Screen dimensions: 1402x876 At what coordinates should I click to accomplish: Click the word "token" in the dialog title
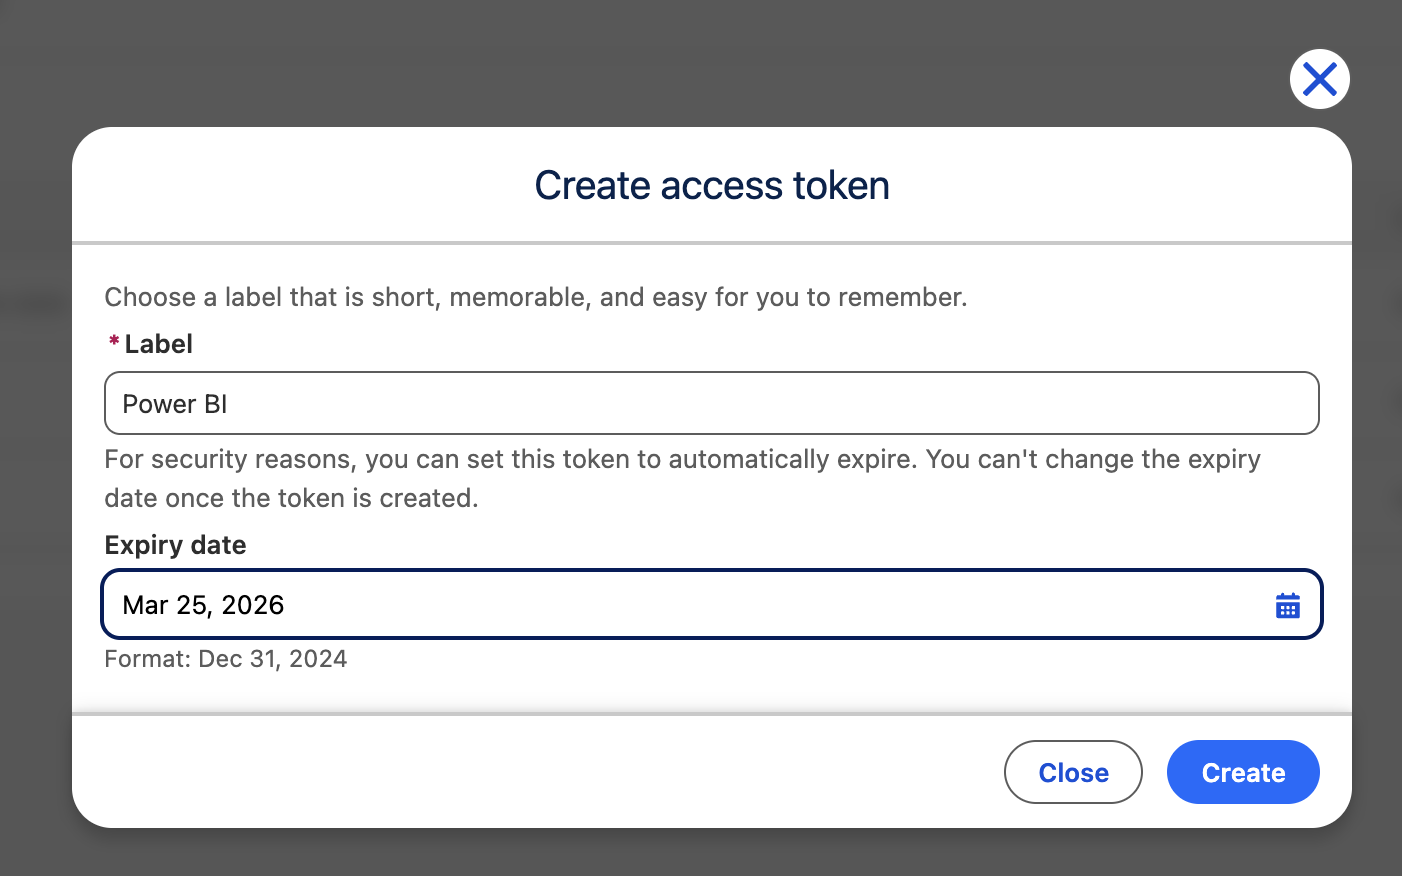(x=840, y=186)
